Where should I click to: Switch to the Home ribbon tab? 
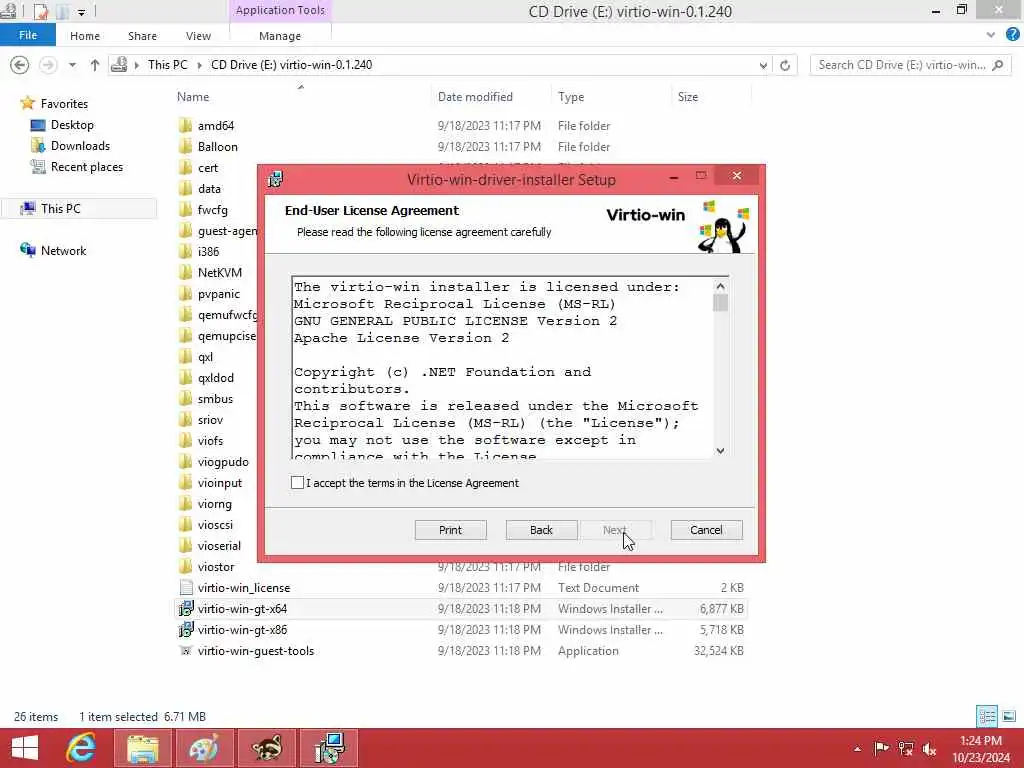pos(85,36)
